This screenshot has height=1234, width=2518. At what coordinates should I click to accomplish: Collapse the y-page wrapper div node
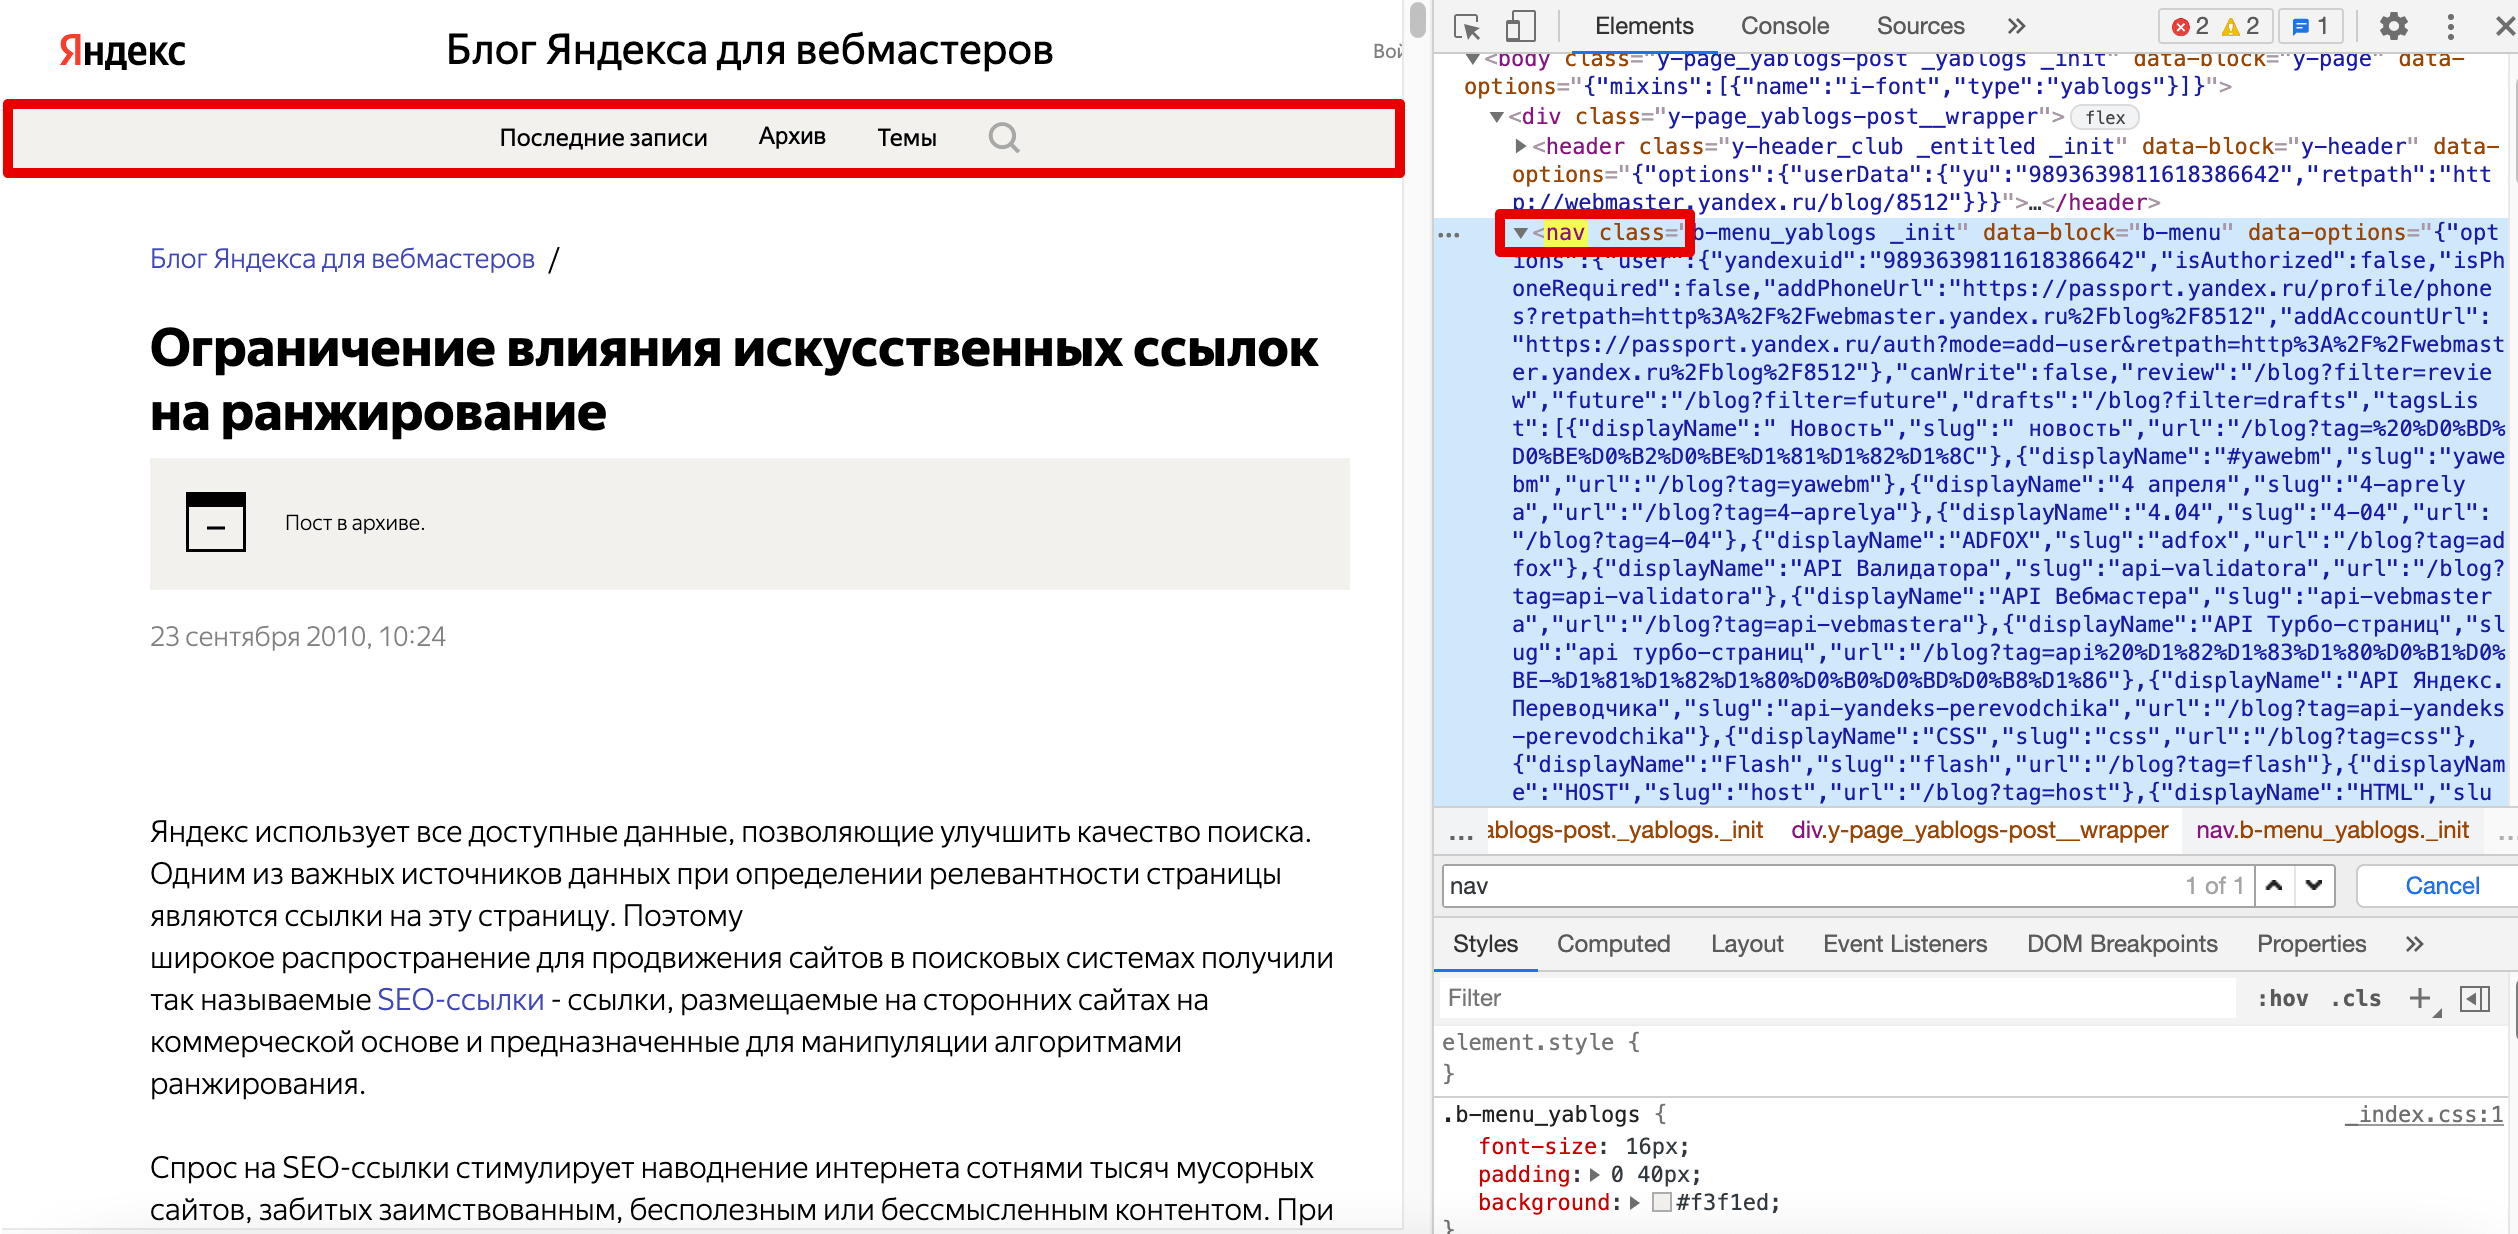pyautogui.click(x=1497, y=117)
